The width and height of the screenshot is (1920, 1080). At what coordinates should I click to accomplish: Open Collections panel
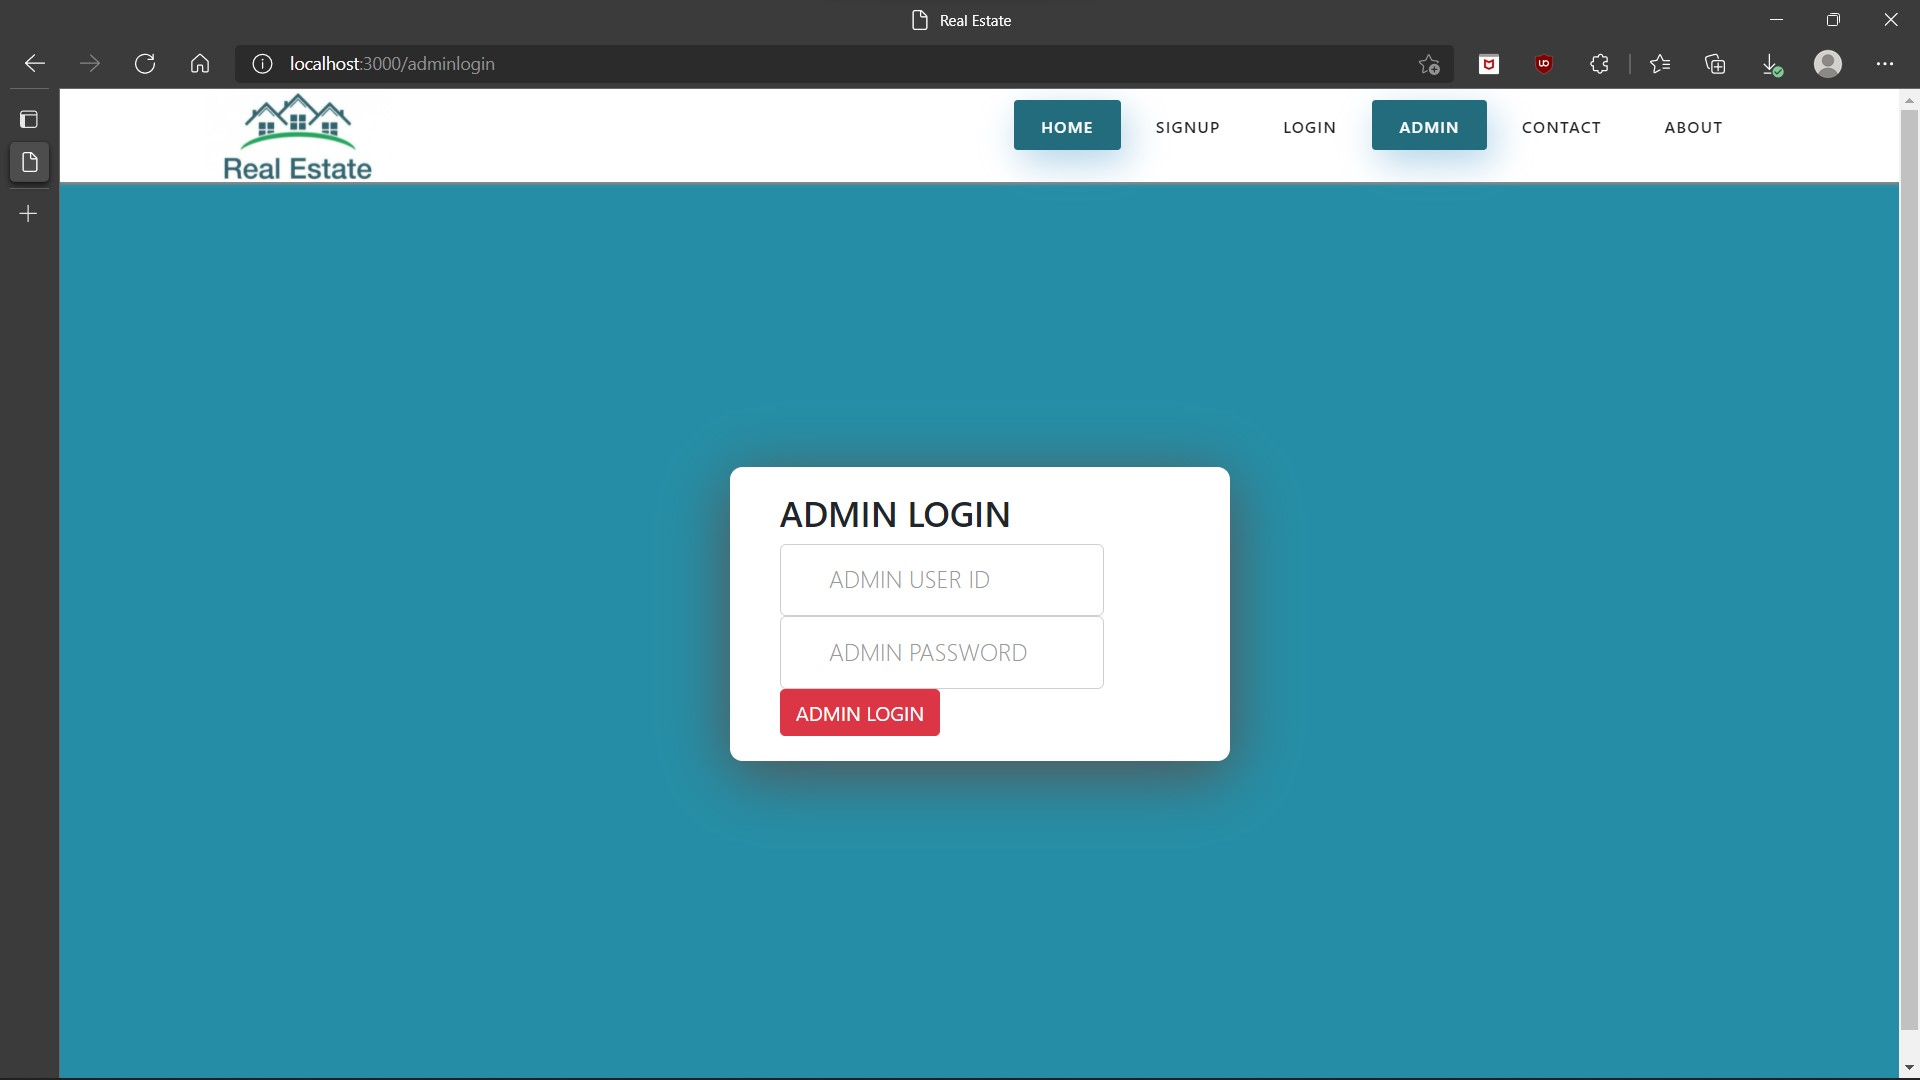coord(1715,64)
